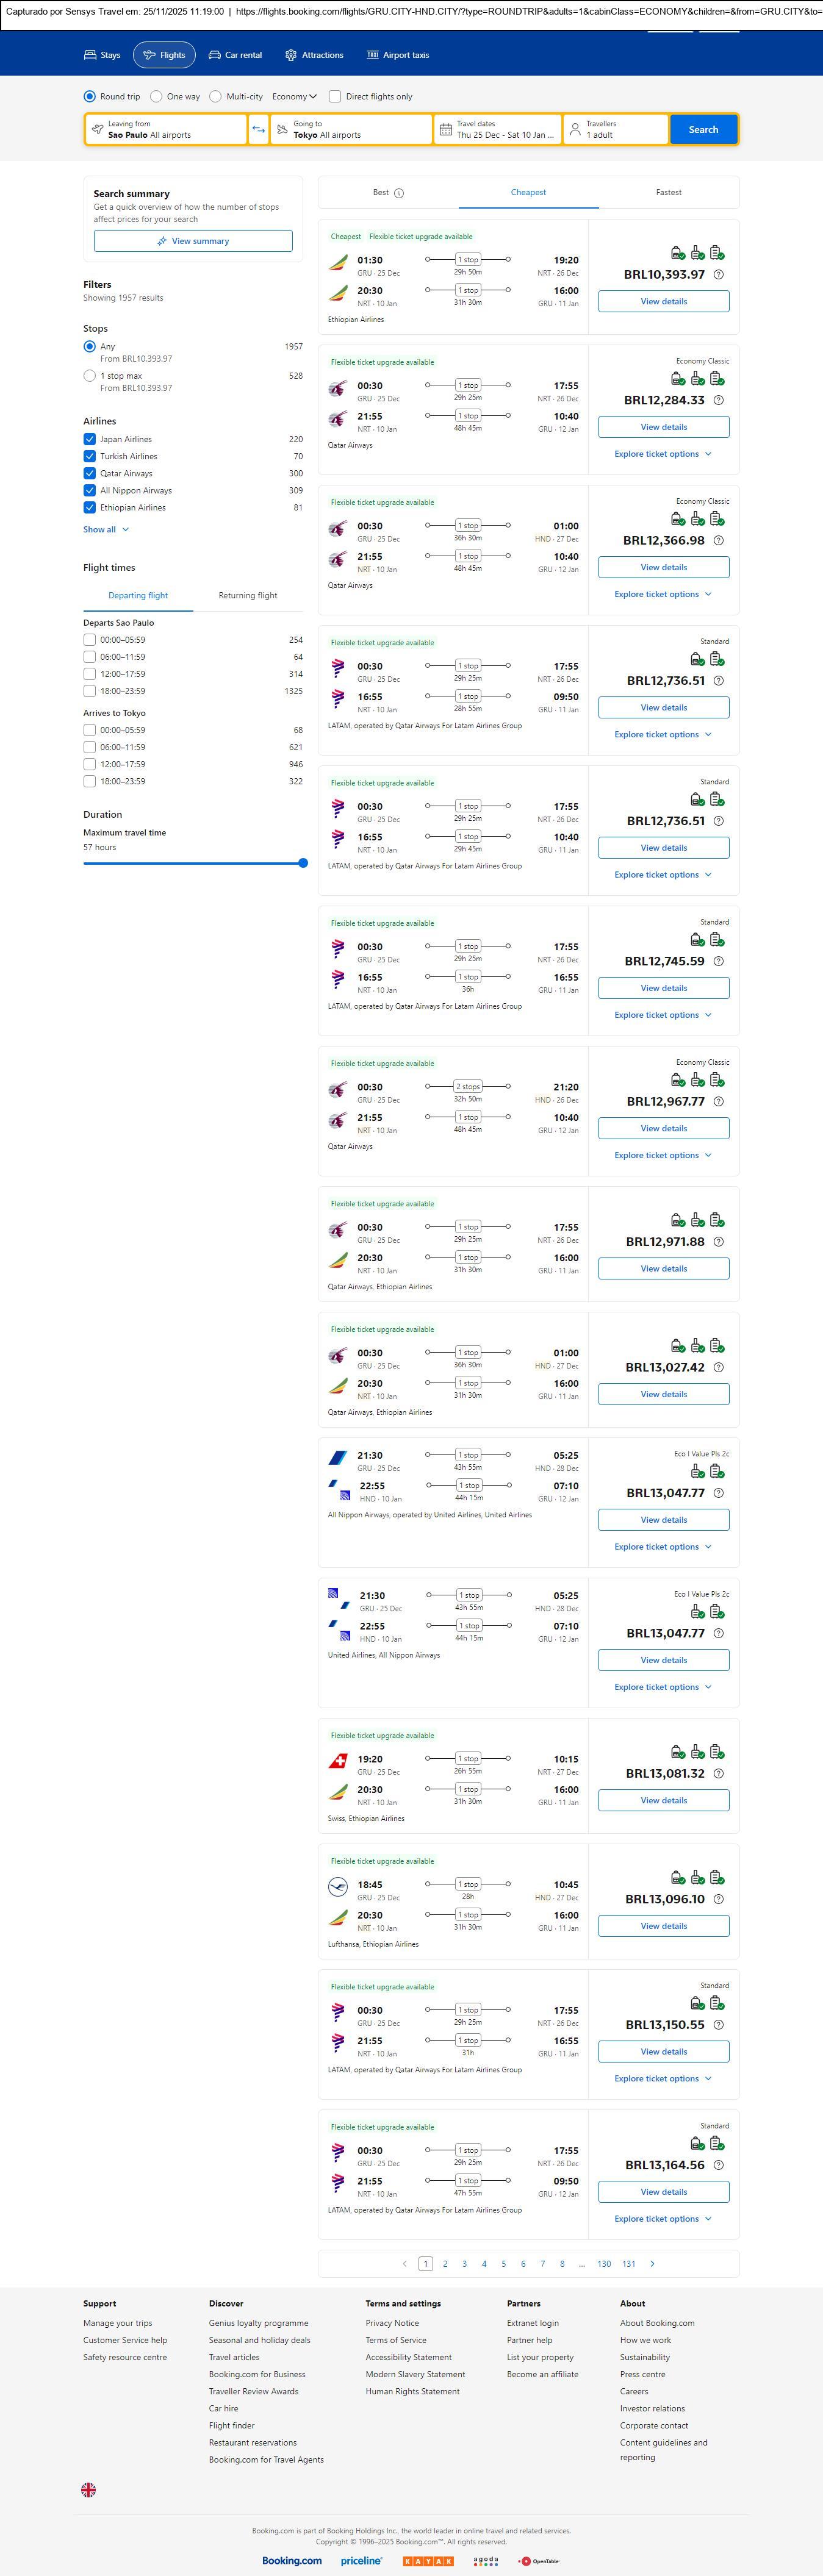The image size is (823, 2576).
Task: Click the travel dates calendar icon
Action: point(446,130)
